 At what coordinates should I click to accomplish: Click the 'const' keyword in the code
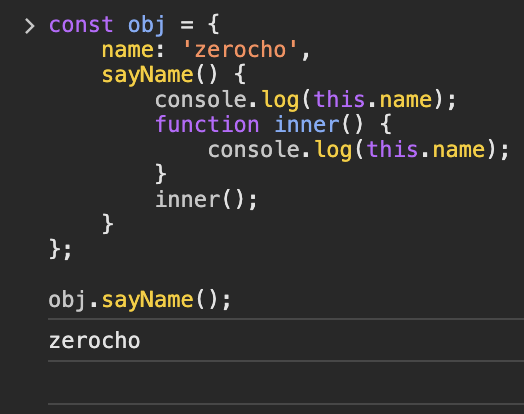(x=81, y=25)
